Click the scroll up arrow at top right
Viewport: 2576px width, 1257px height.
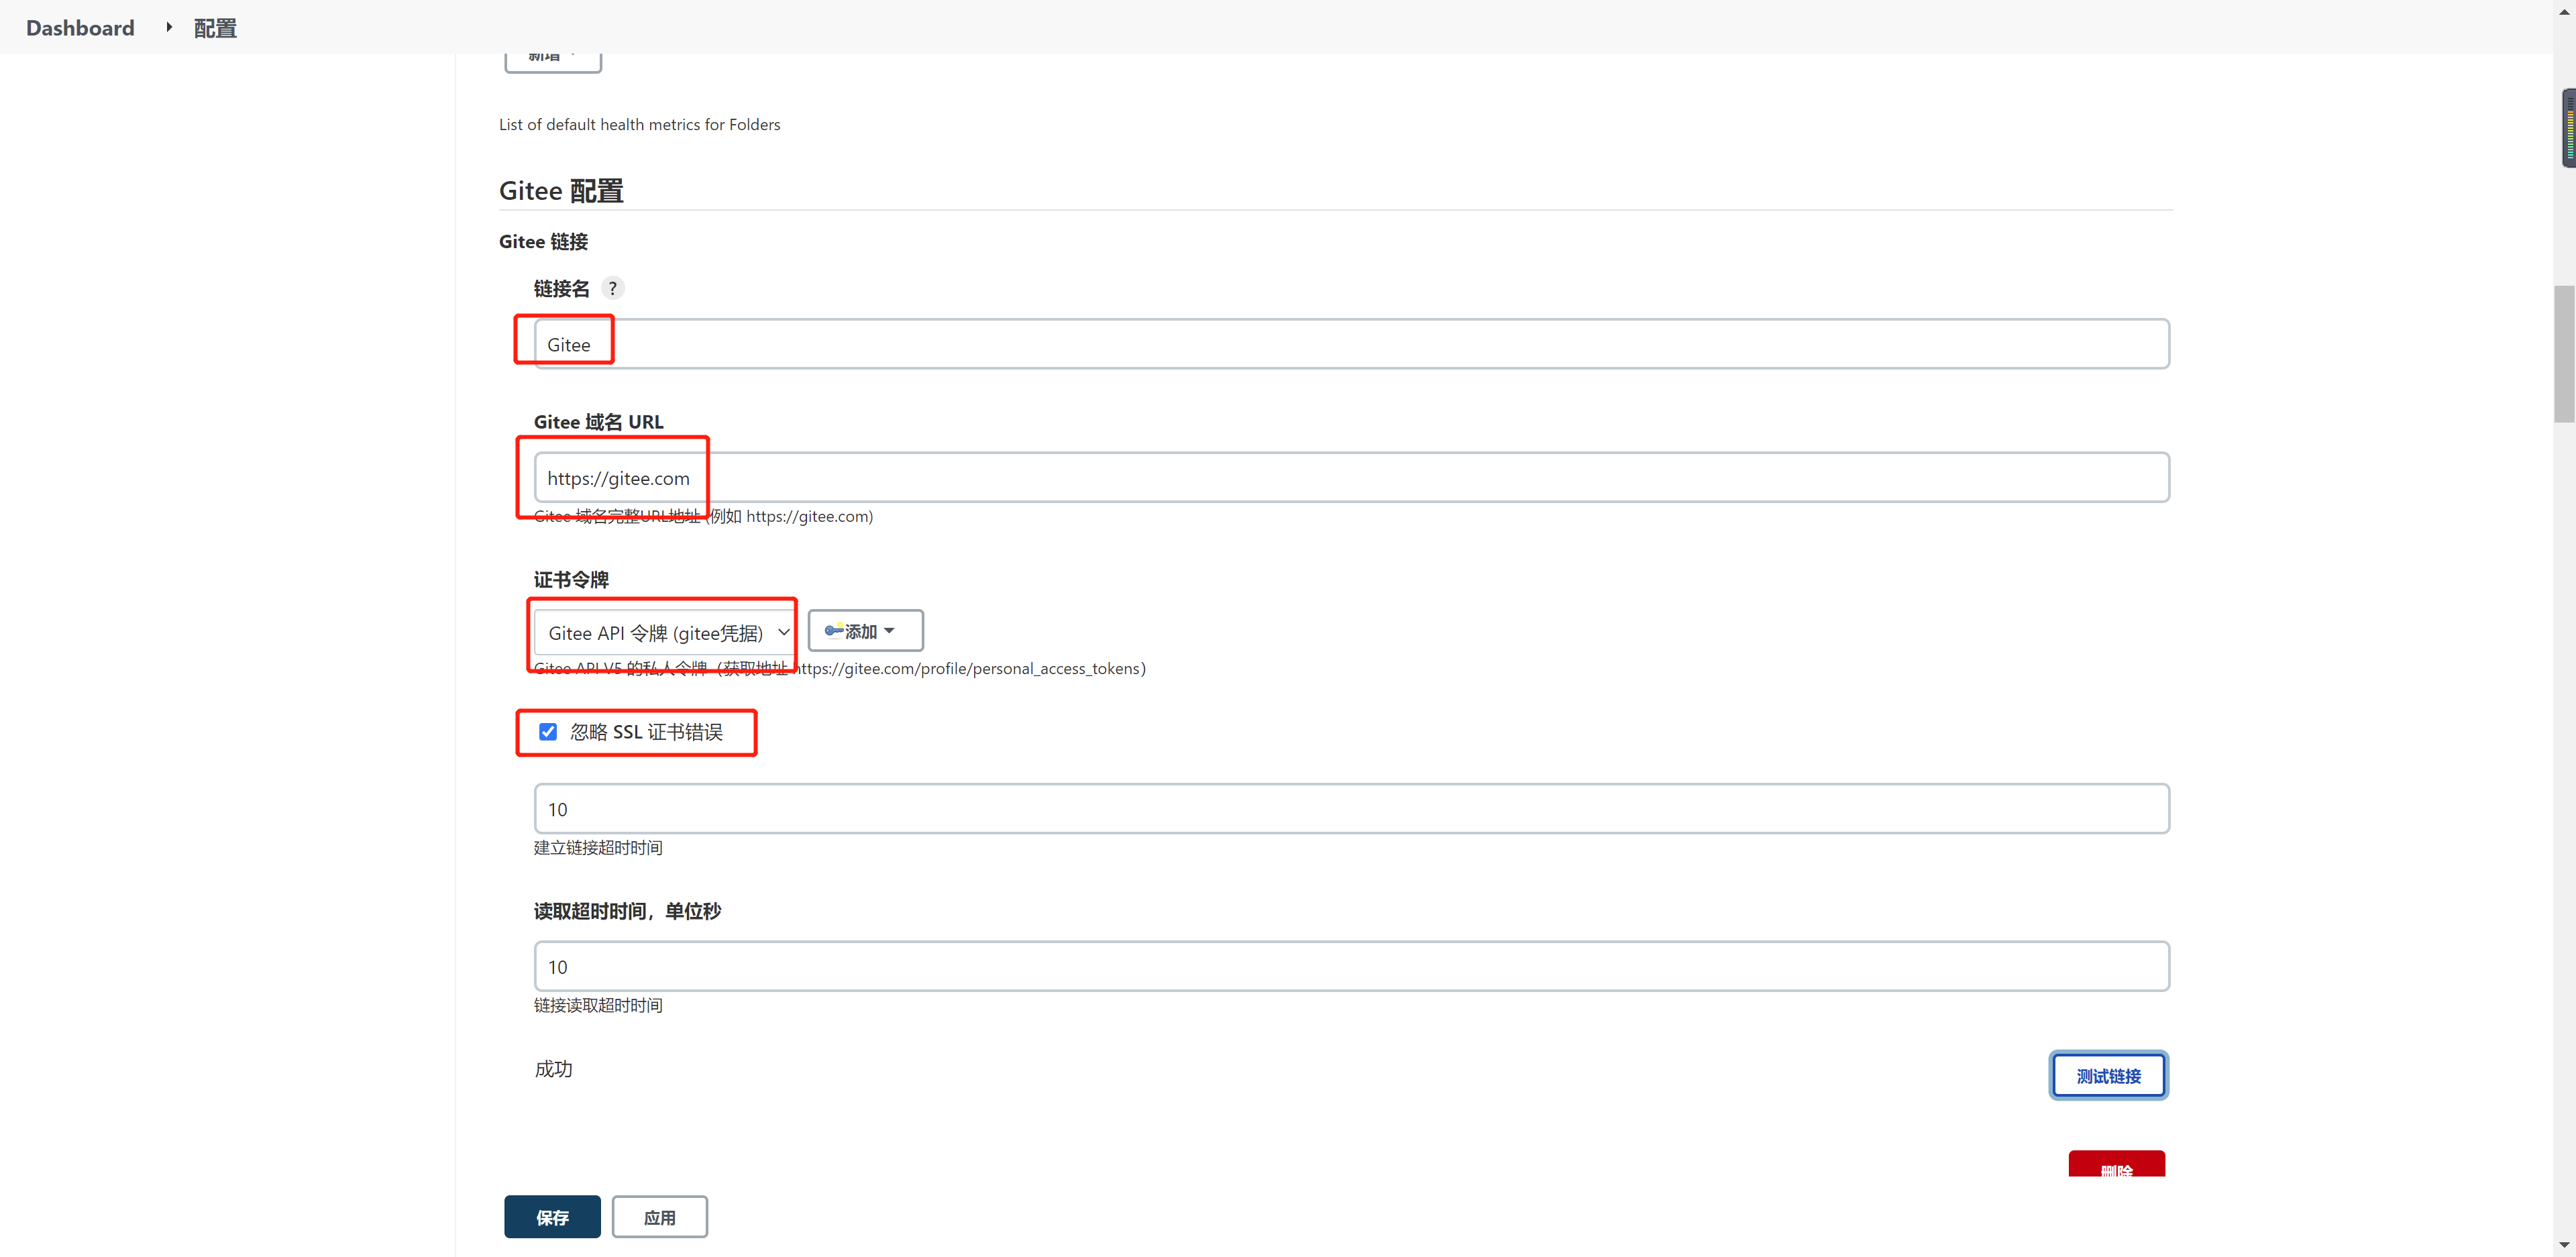click(2564, 11)
